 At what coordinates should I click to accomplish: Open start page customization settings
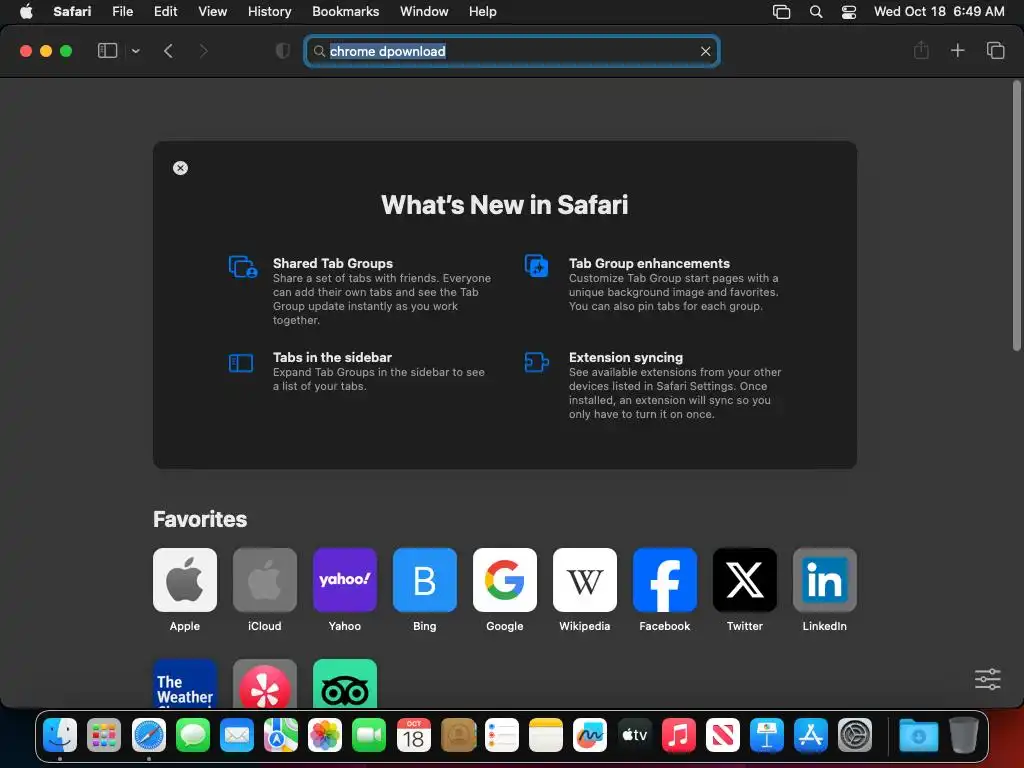point(987,679)
